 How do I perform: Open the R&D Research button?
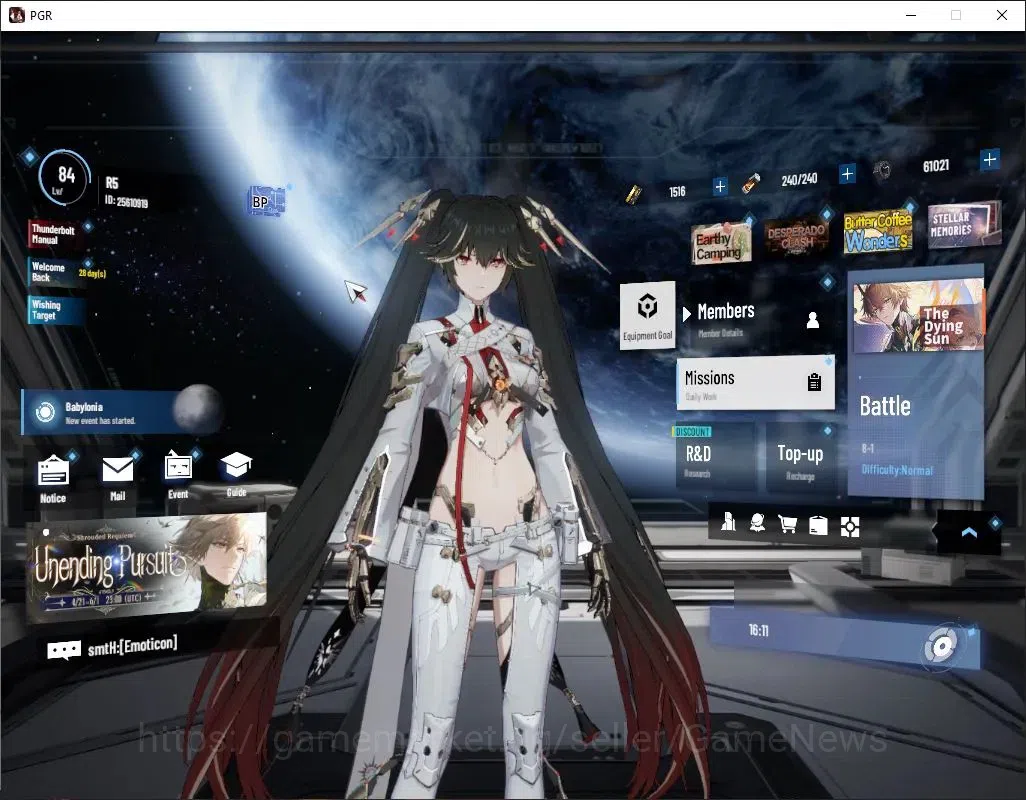click(x=715, y=457)
